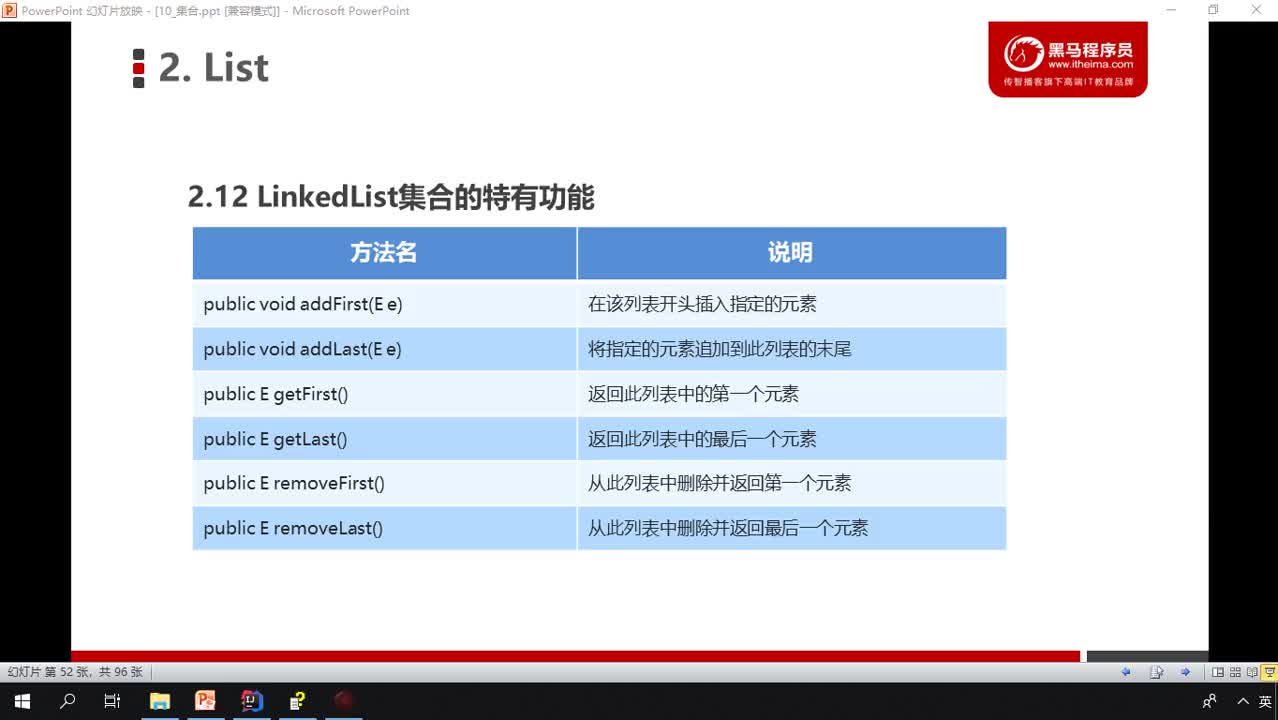Image resolution: width=1278 pixels, height=720 pixels.
Task: Open Windows taskbar search
Action: [68, 701]
